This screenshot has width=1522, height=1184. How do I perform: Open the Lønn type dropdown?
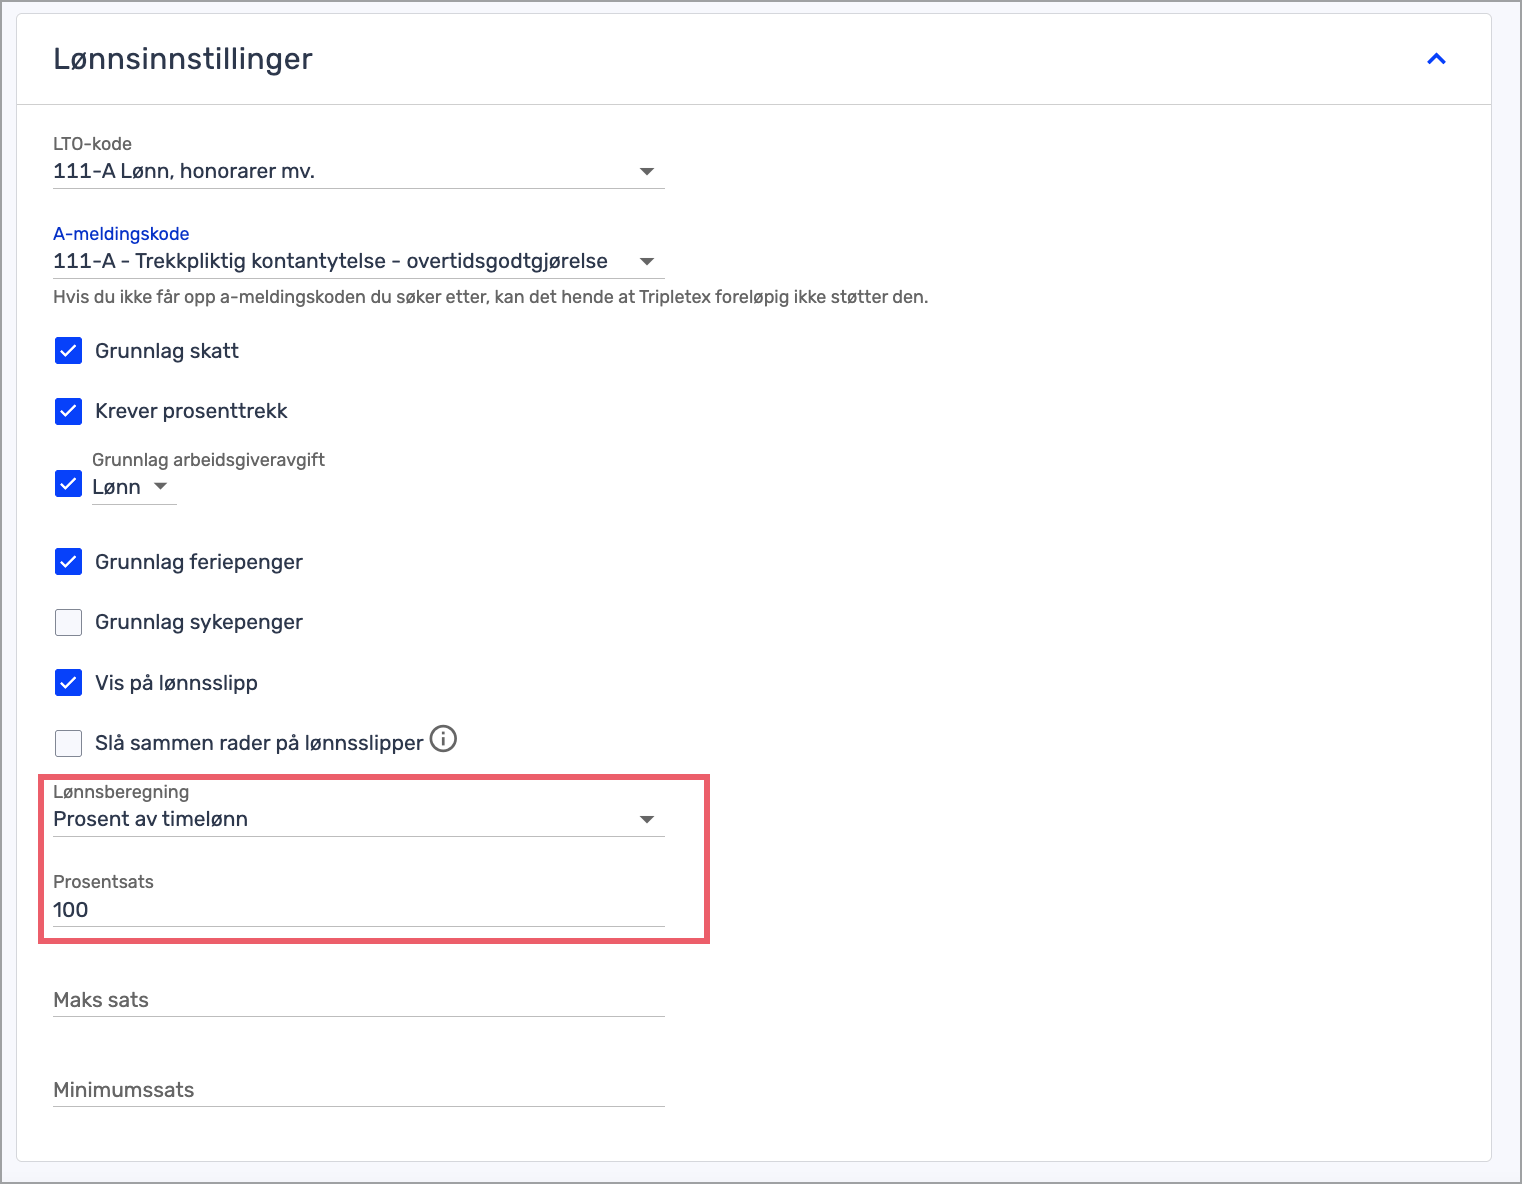pos(134,487)
